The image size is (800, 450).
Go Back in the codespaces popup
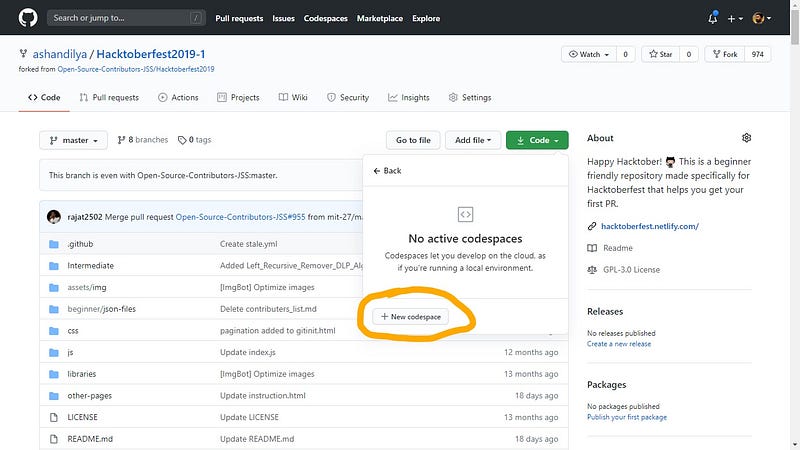[387, 171]
